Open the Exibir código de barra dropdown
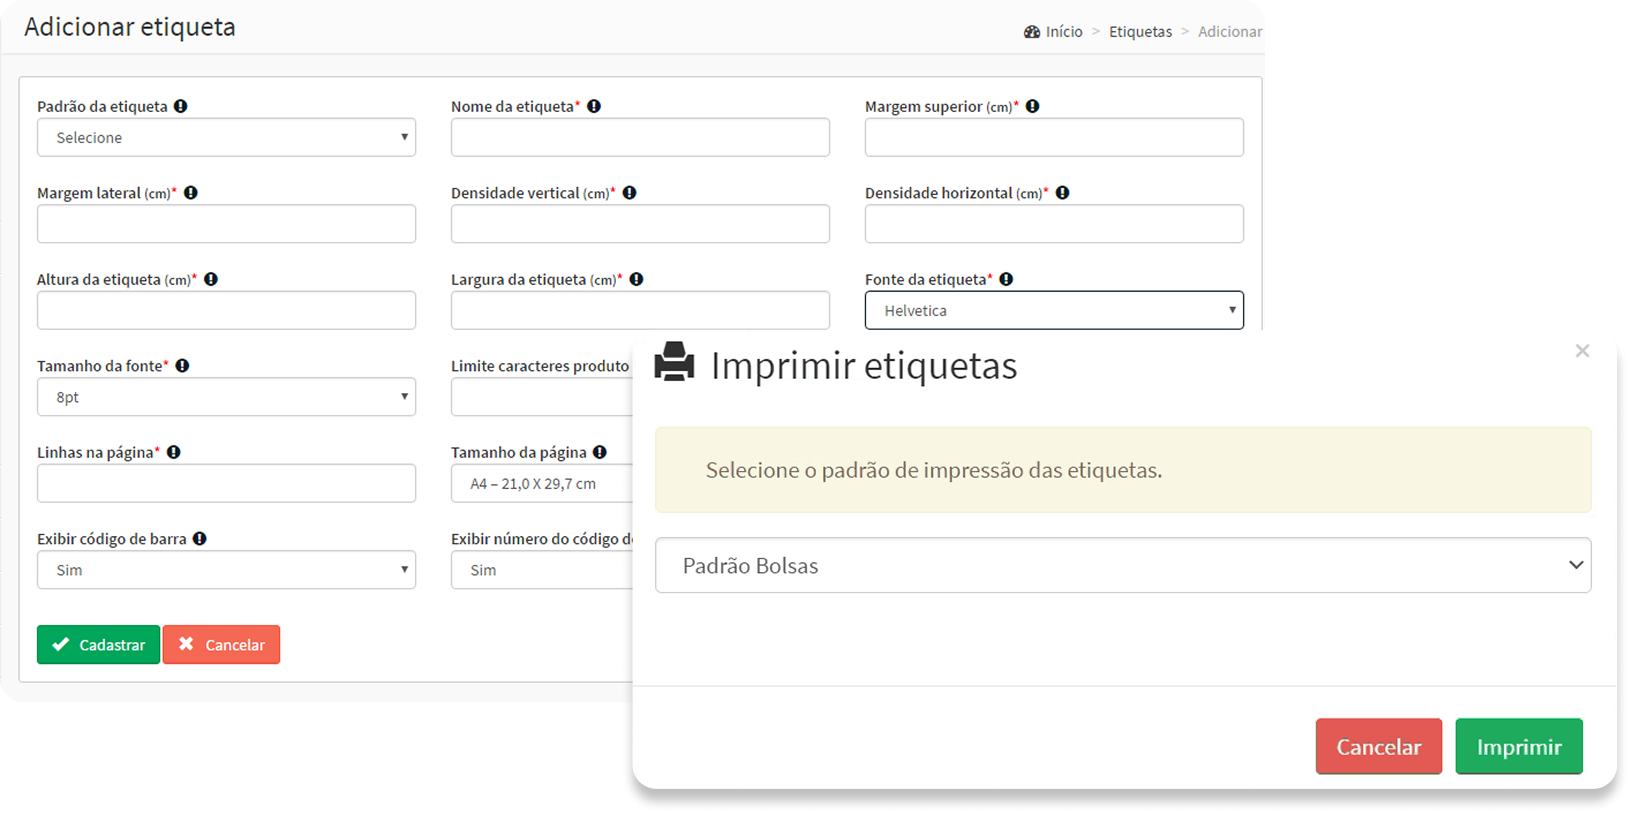Viewport: 1630px width, 813px height. tap(227, 570)
